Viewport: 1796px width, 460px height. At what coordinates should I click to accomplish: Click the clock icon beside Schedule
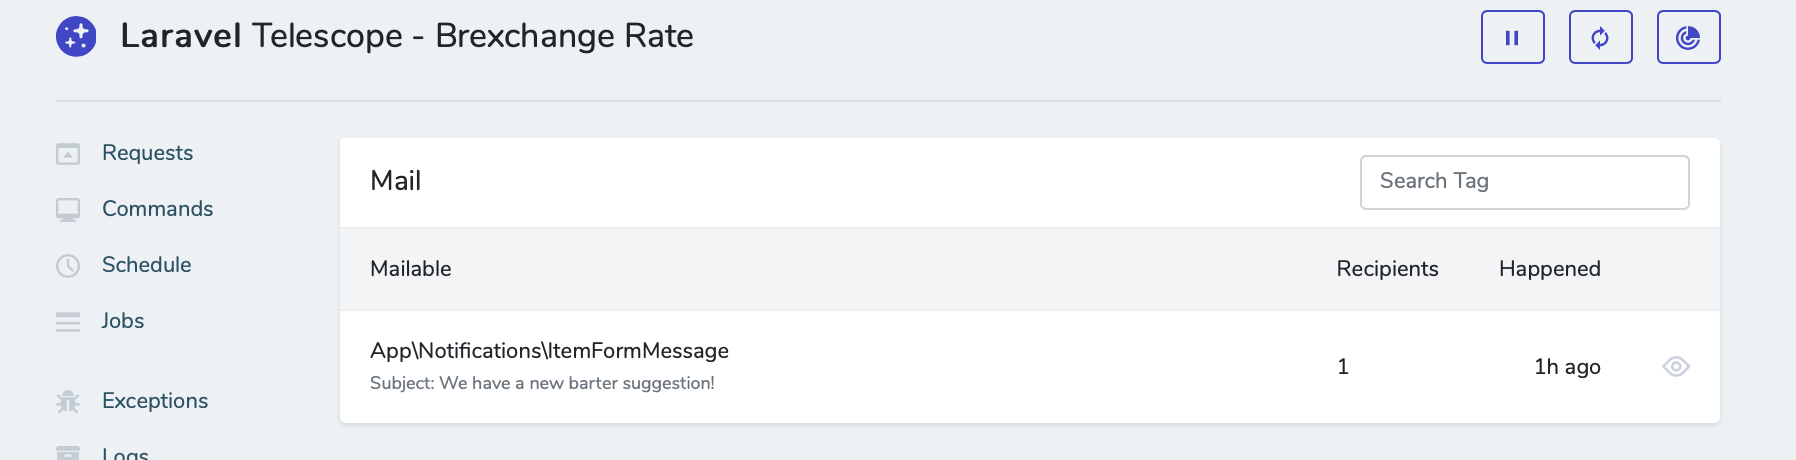[68, 266]
